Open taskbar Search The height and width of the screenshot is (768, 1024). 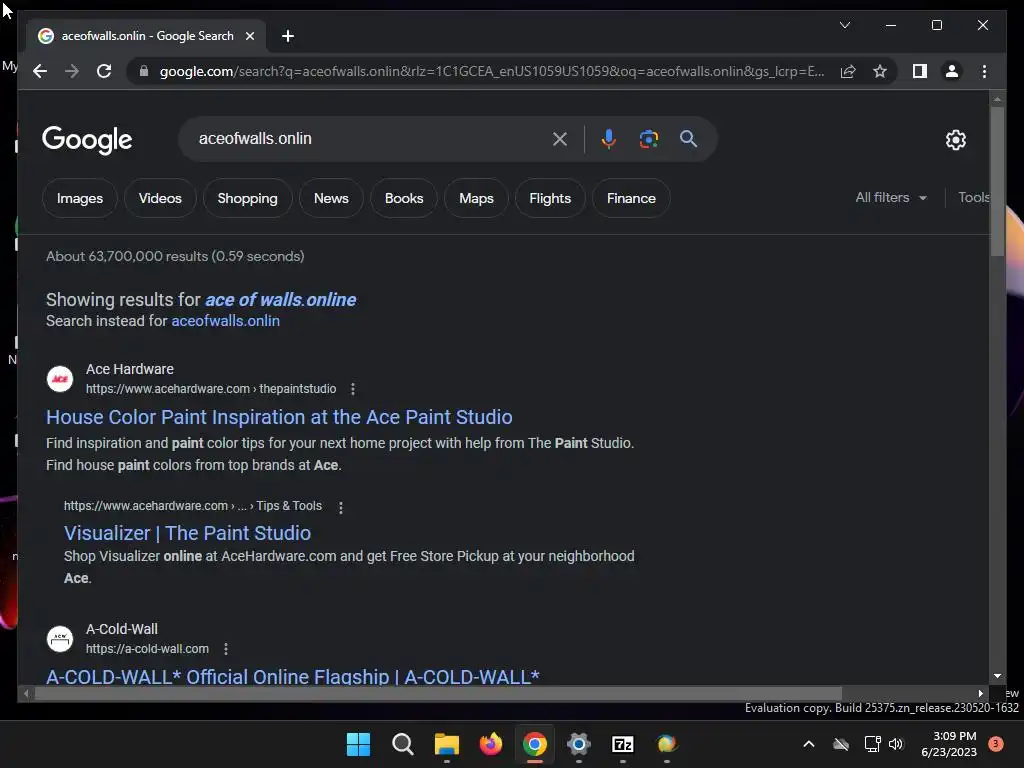[x=402, y=744]
